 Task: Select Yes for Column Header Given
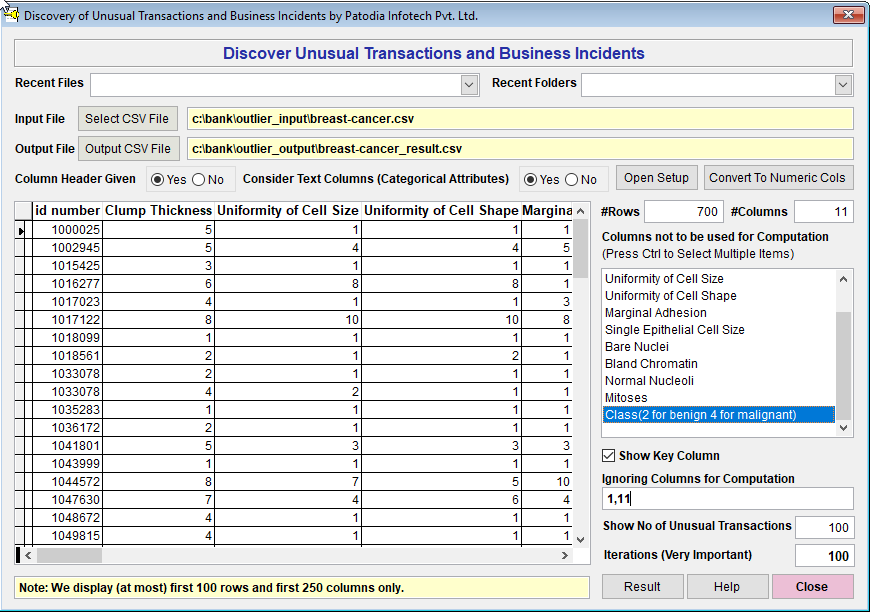tap(158, 180)
